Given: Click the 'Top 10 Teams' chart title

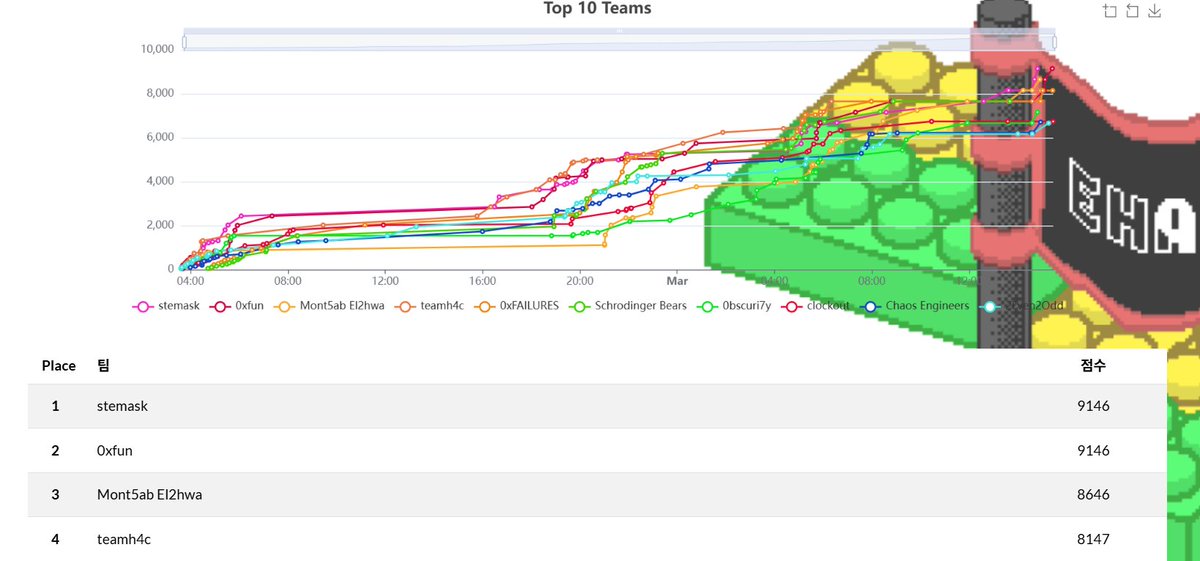Looking at the screenshot, I should pos(597,8).
